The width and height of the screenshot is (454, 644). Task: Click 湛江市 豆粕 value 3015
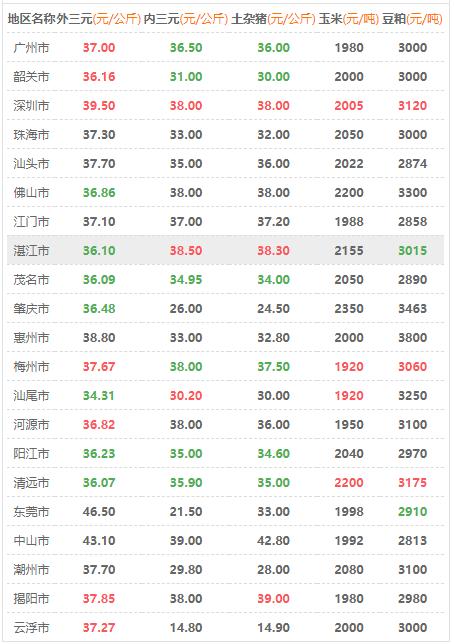pyautogui.click(x=413, y=251)
